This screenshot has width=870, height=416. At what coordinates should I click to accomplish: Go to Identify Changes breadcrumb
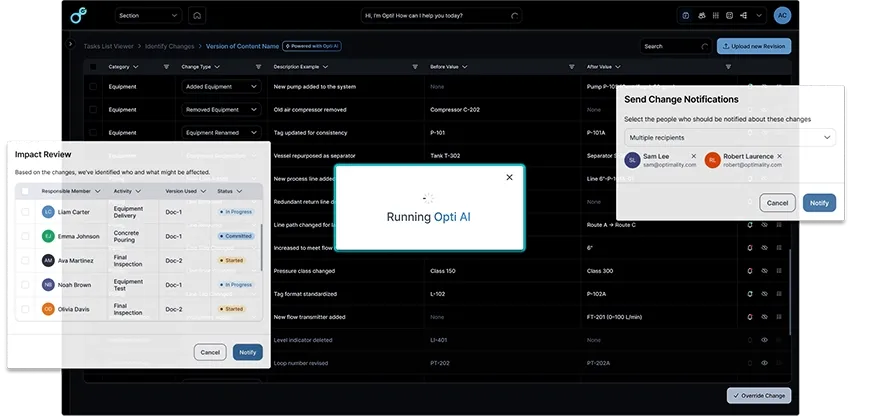coord(170,46)
